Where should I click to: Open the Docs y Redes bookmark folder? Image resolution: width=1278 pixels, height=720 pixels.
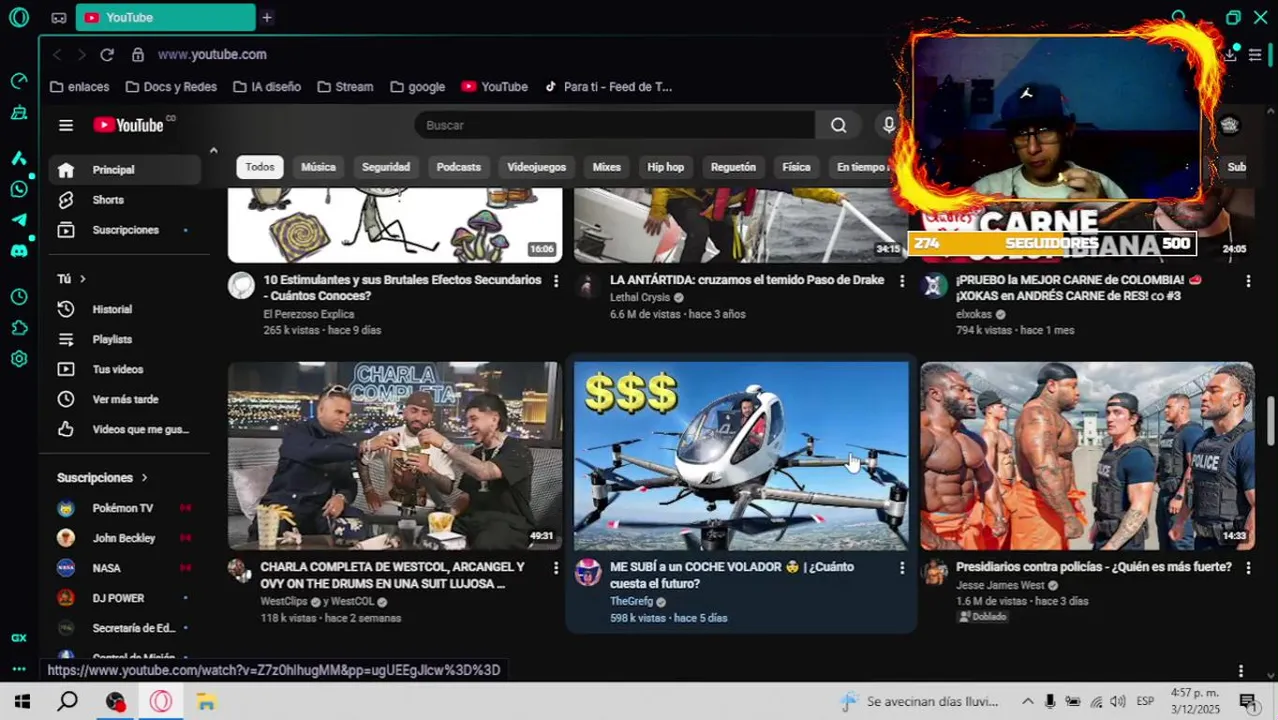(170, 87)
